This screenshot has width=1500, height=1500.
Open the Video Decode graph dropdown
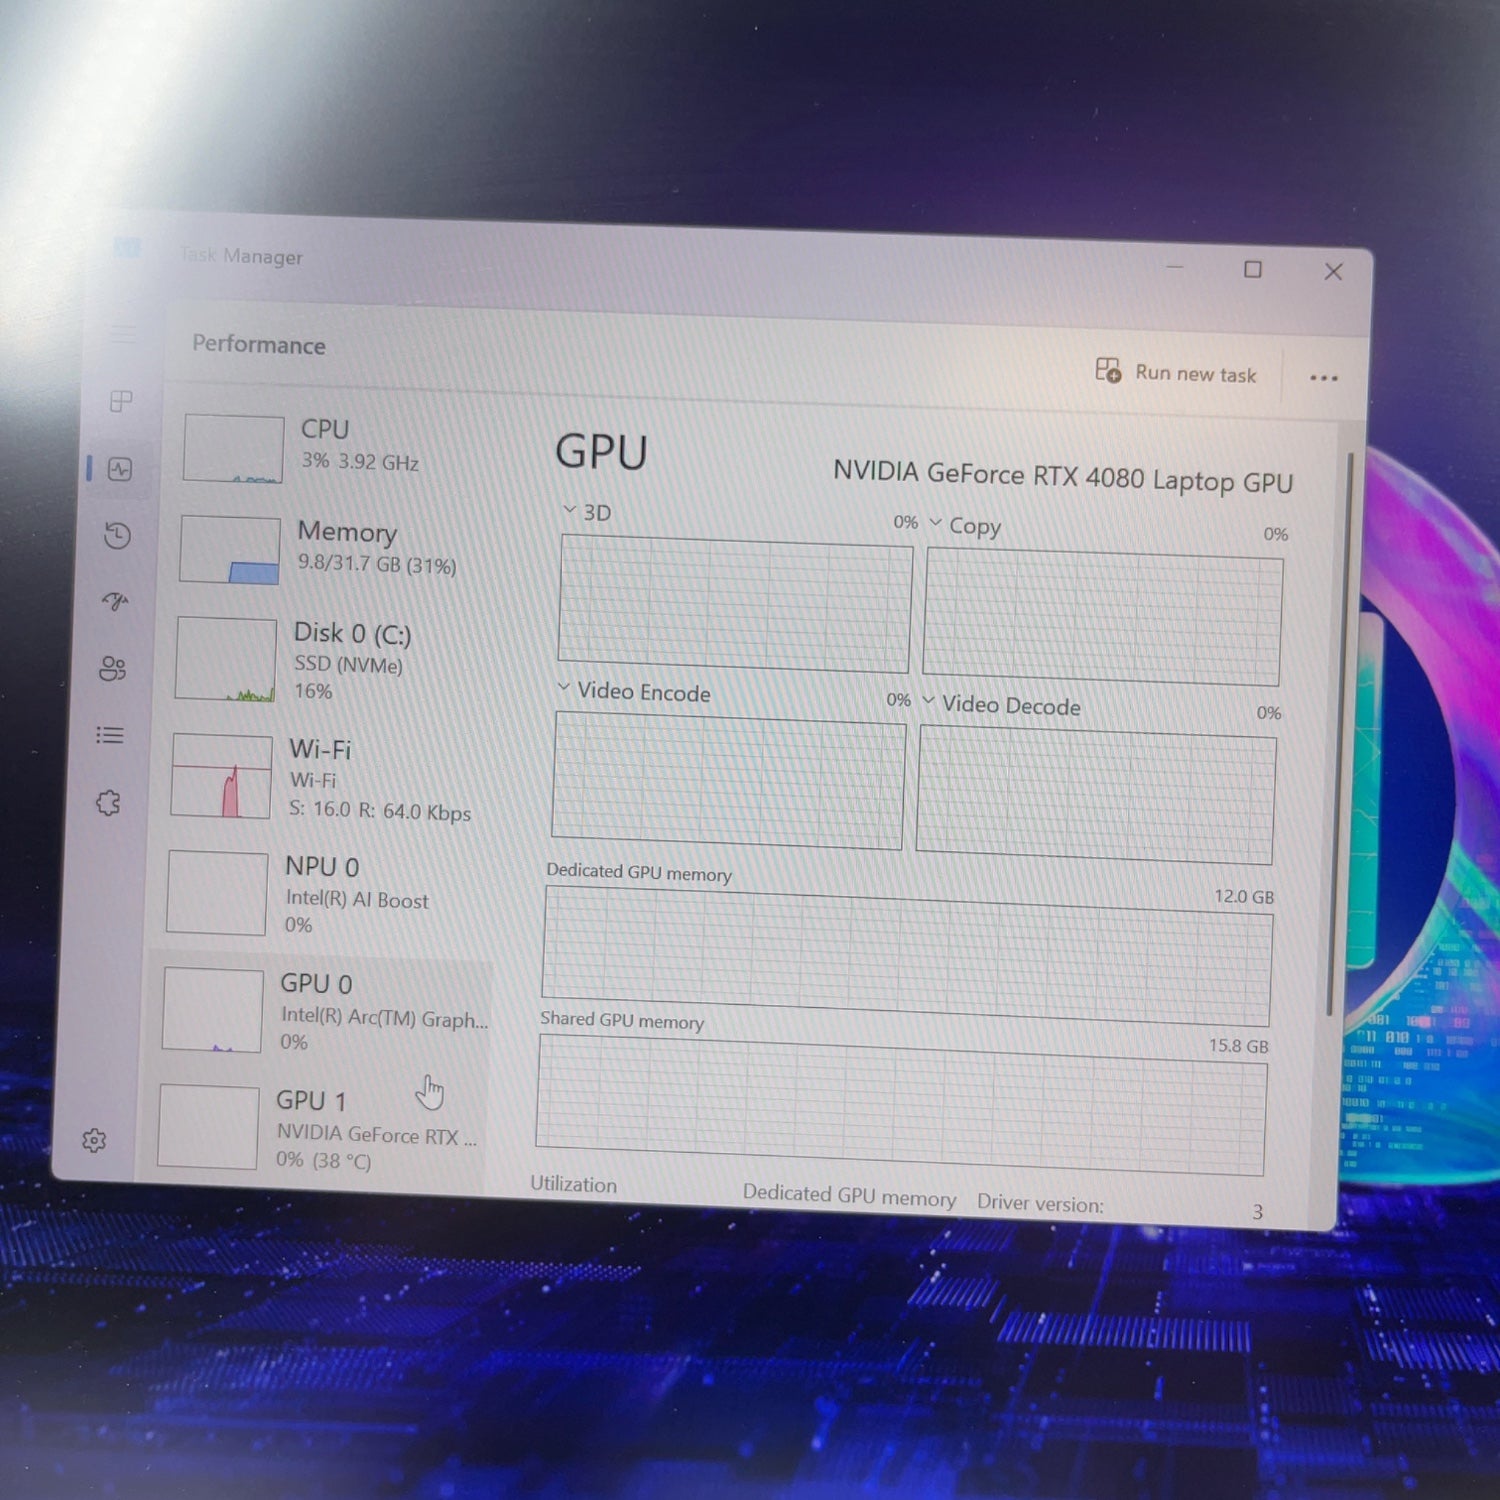[929, 700]
